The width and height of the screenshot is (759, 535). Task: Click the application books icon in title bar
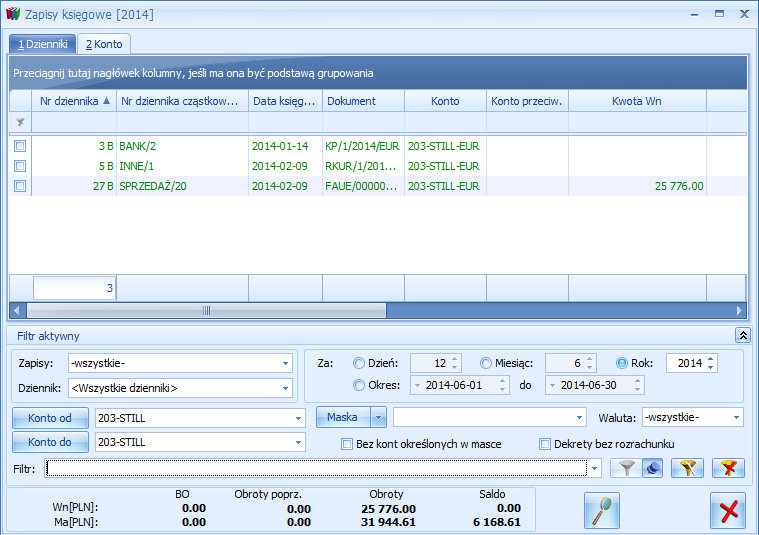(13, 14)
